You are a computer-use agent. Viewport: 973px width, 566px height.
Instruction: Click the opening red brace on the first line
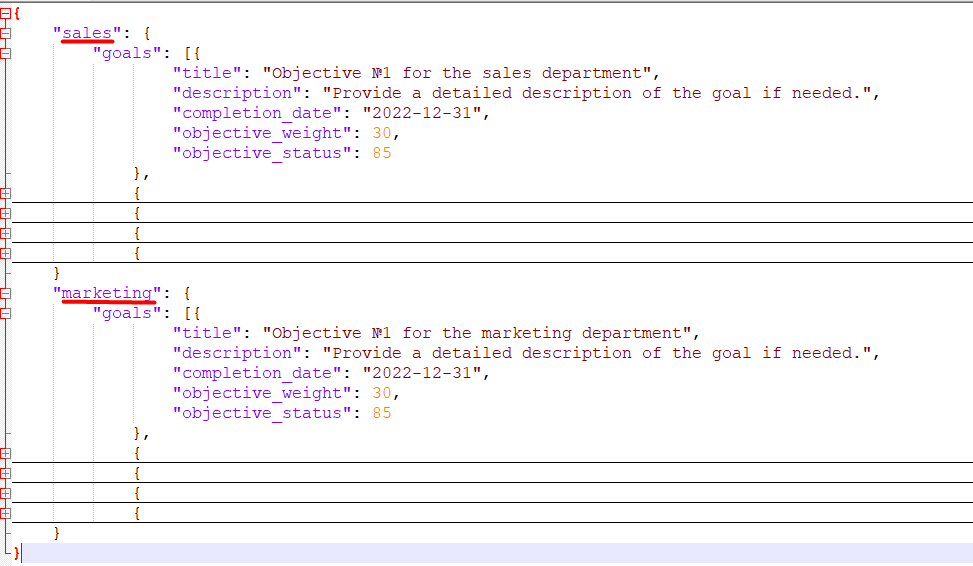tap(17, 13)
